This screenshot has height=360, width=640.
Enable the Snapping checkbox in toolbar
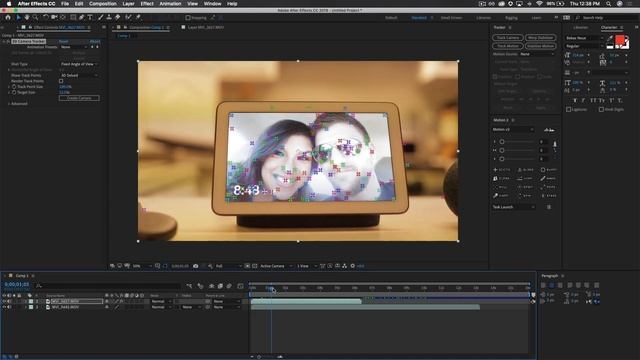click(x=188, y=18)
